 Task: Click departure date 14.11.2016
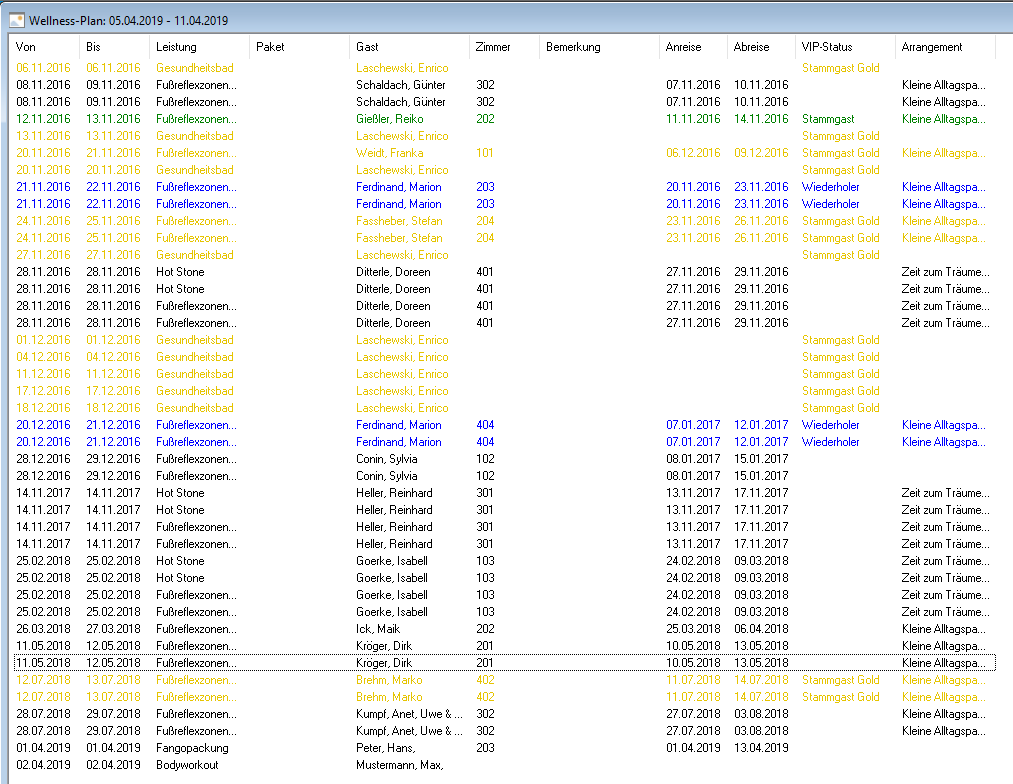coord(761,119)
